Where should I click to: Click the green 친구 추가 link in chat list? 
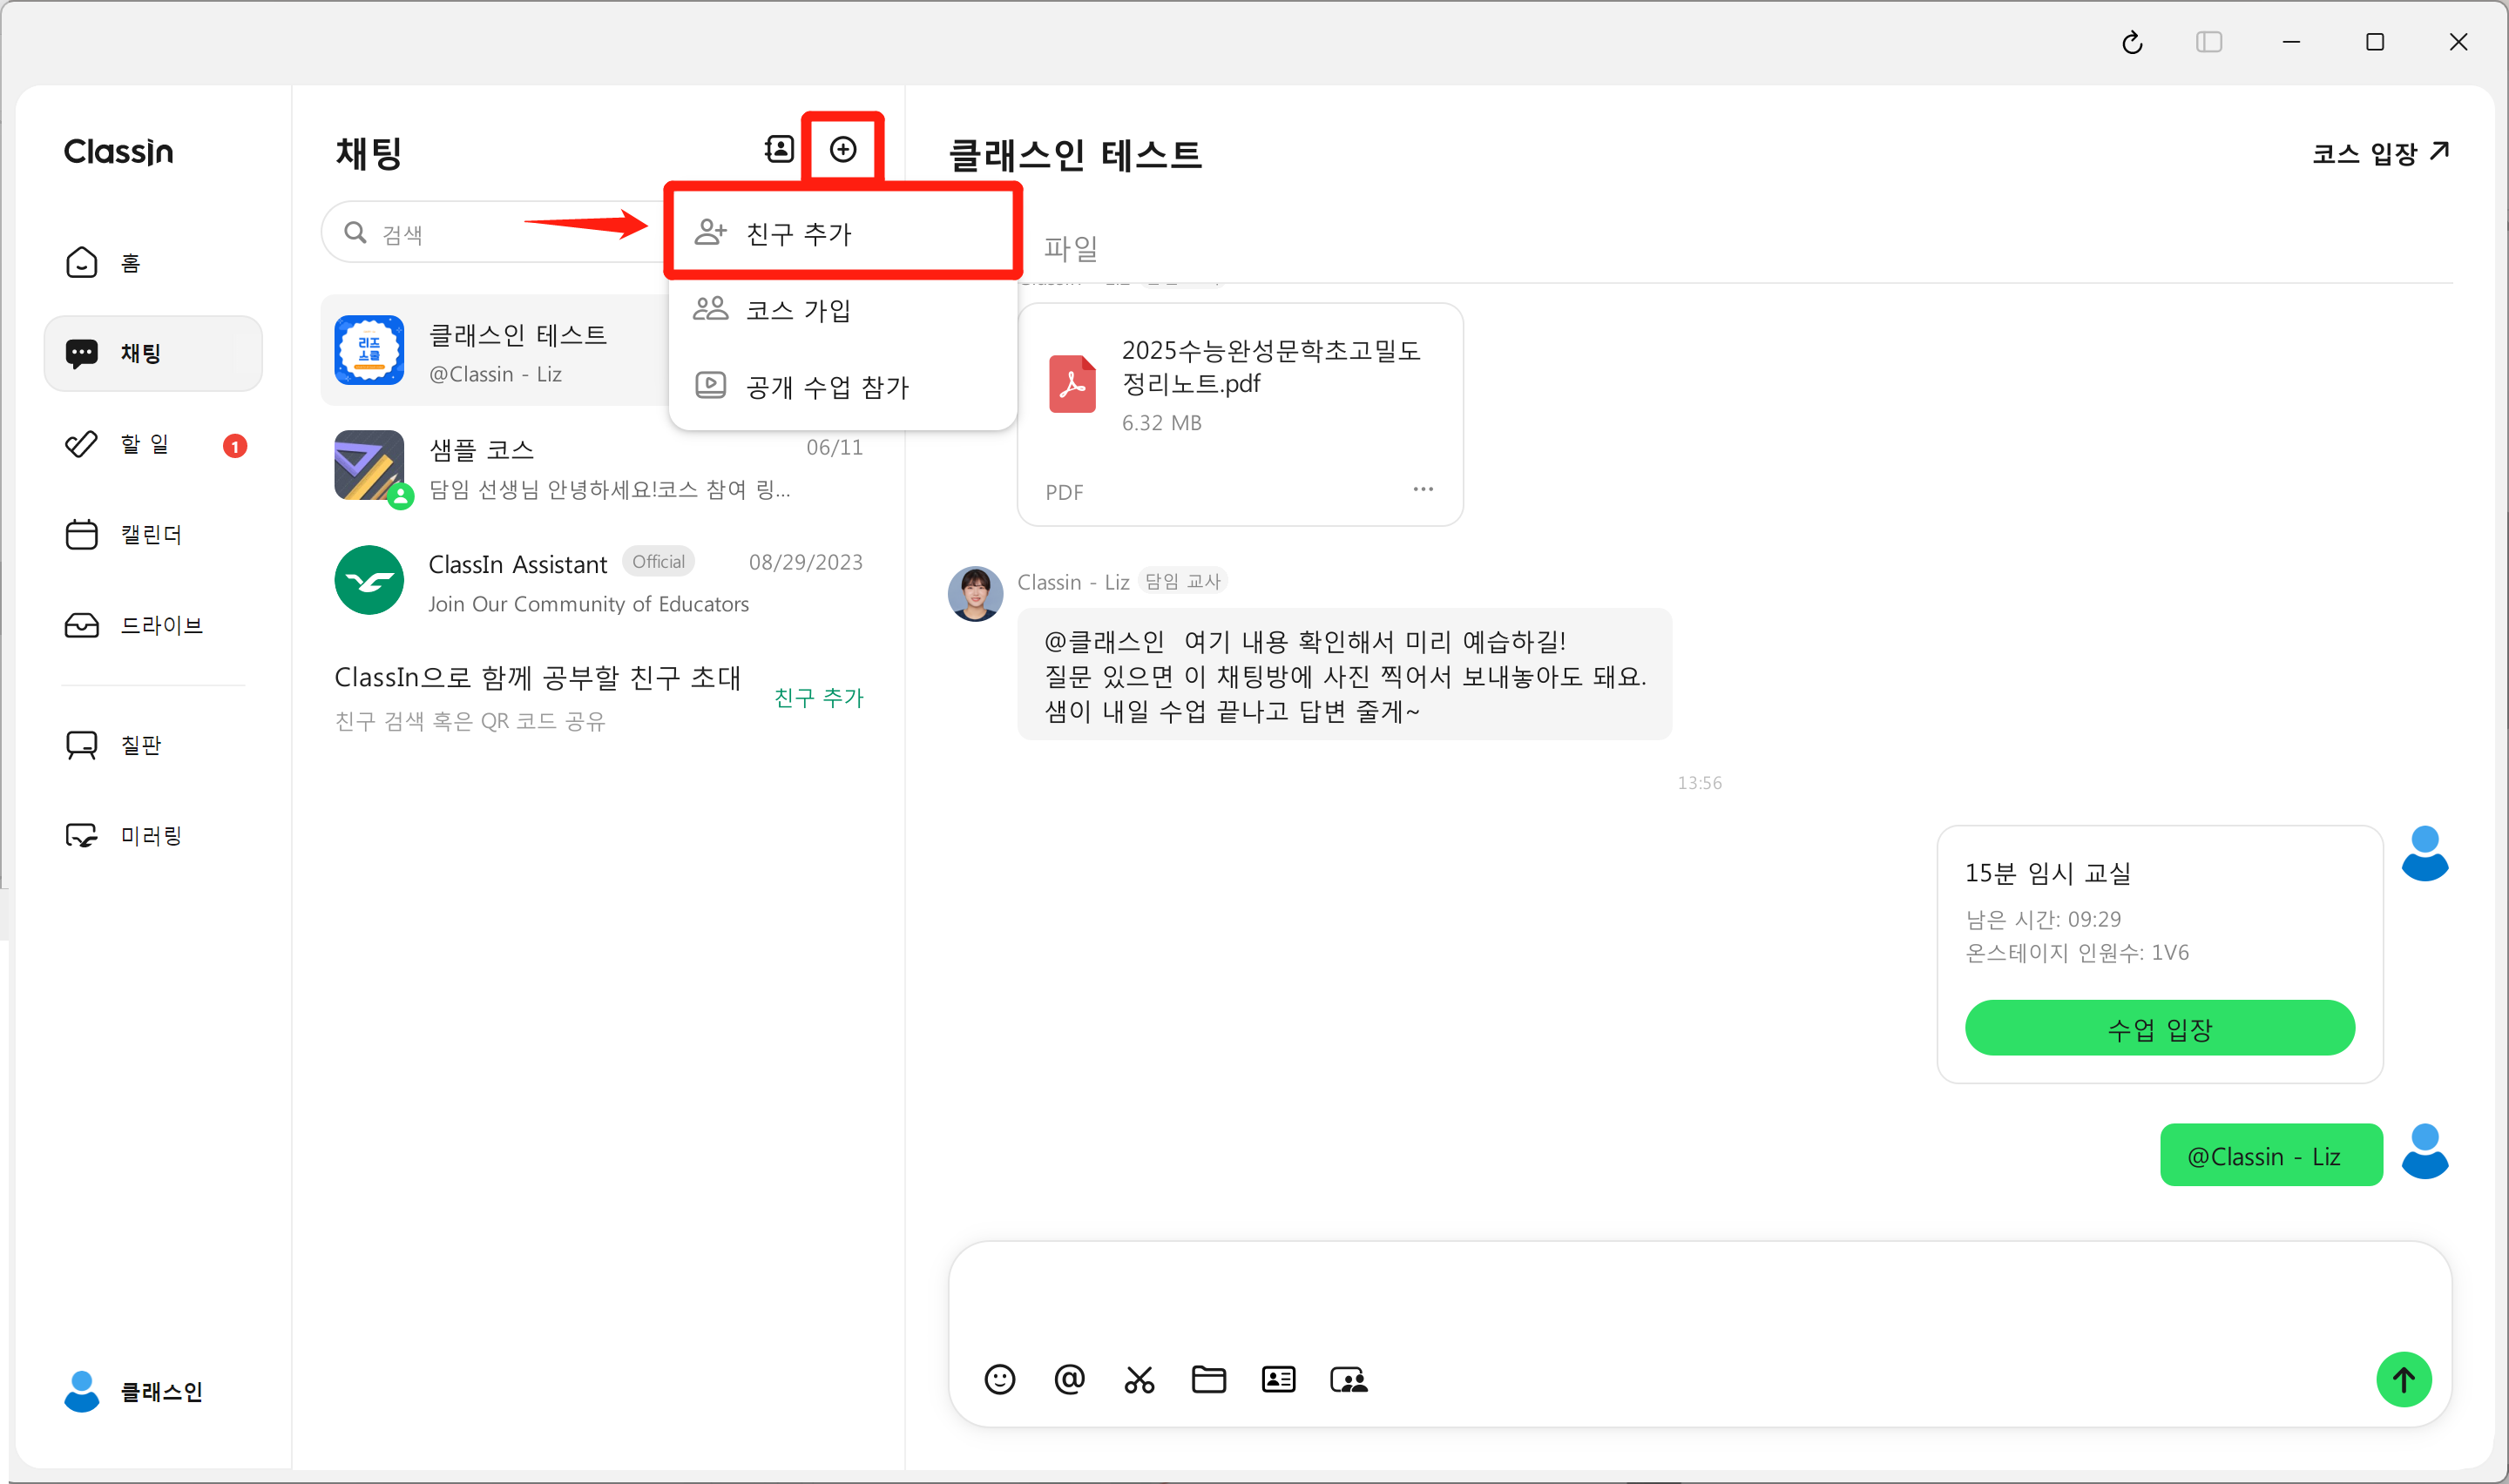click(x=819, y=697)
